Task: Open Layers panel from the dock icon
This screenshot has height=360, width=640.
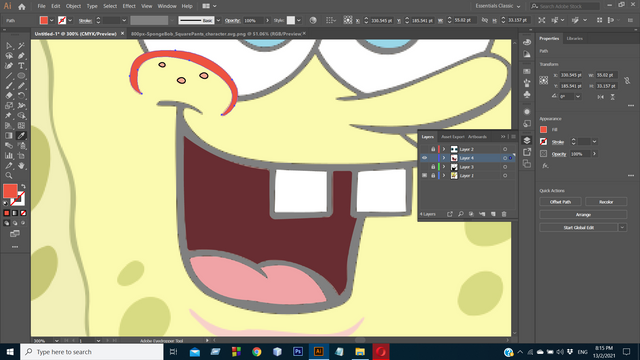Action: tap(527, 140)
